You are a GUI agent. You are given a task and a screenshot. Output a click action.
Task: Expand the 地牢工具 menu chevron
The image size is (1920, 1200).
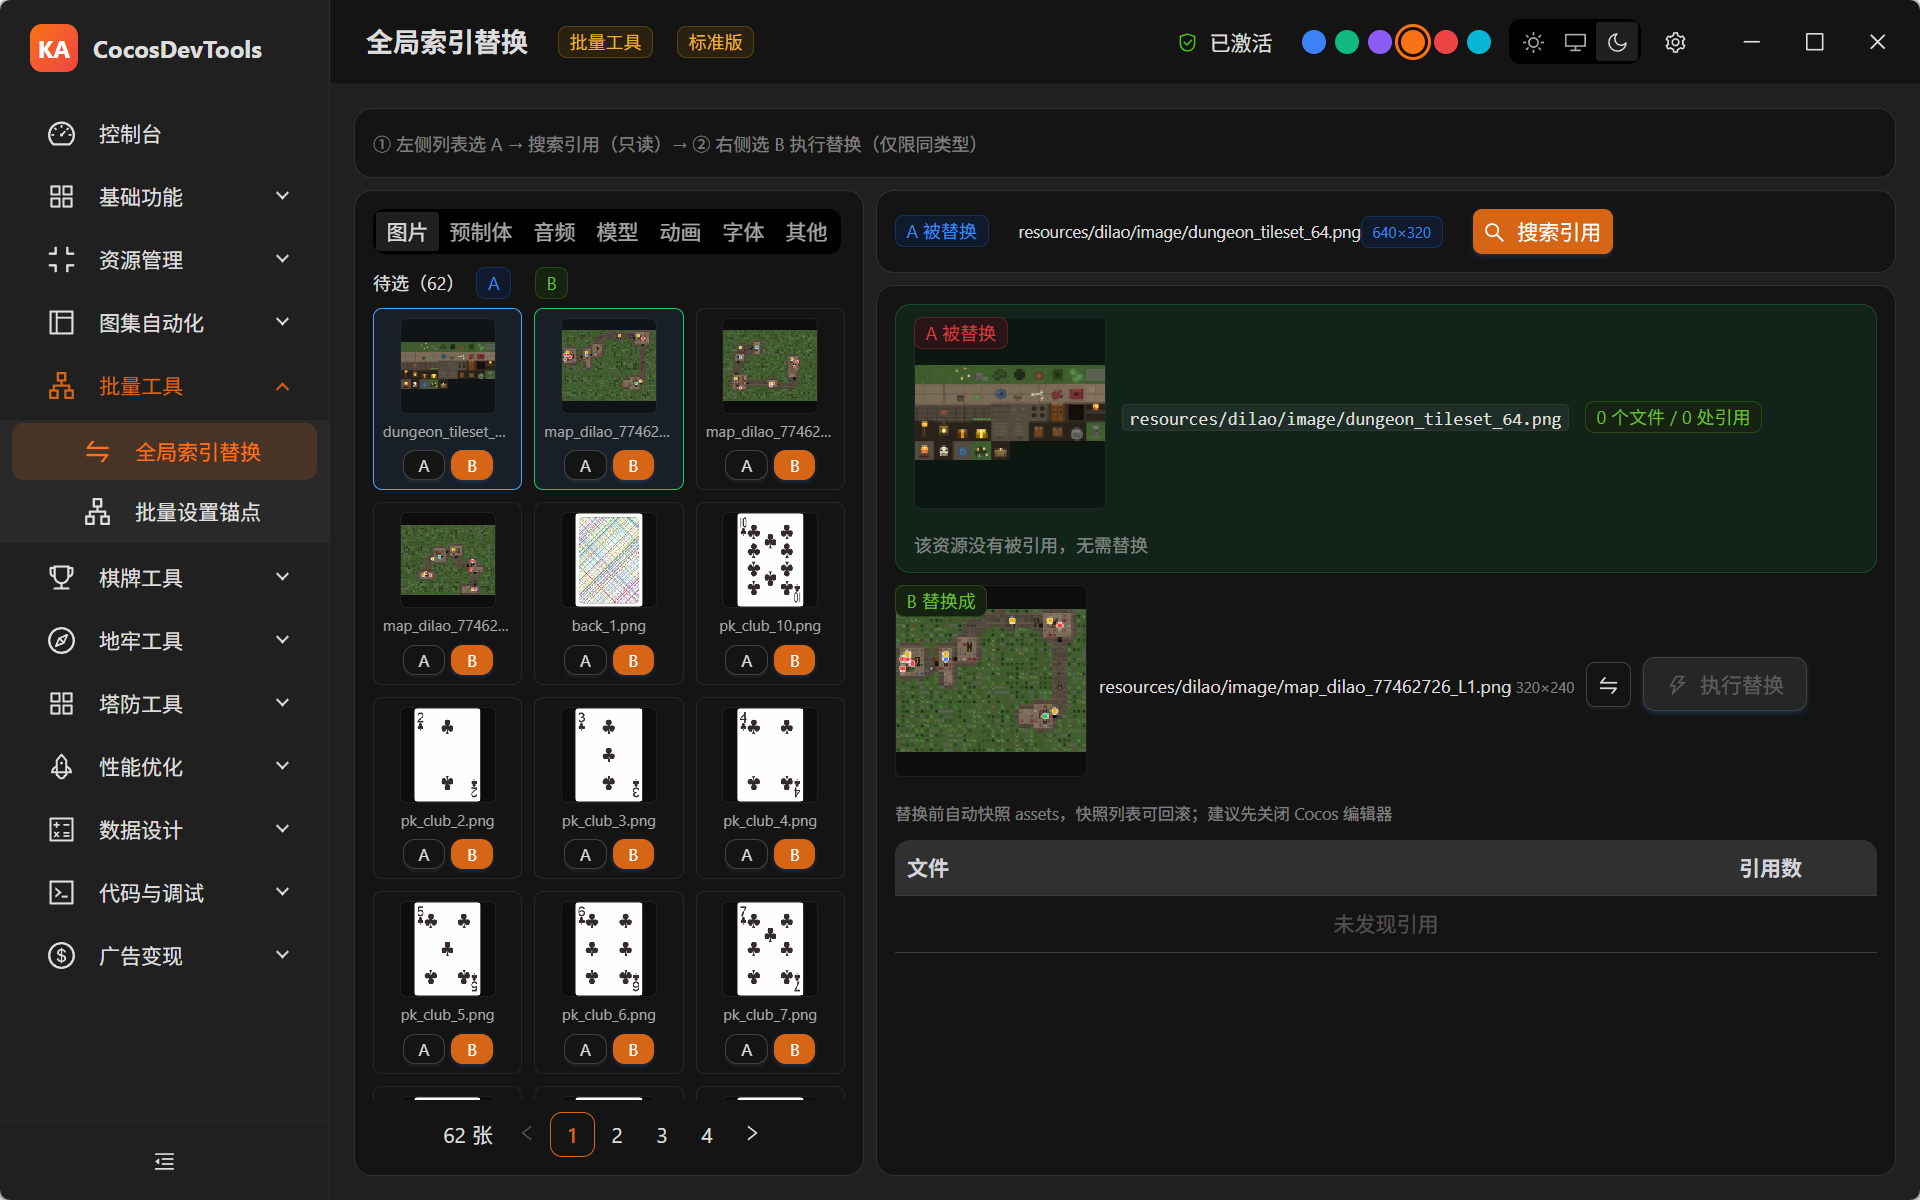(x=283, y=640)
